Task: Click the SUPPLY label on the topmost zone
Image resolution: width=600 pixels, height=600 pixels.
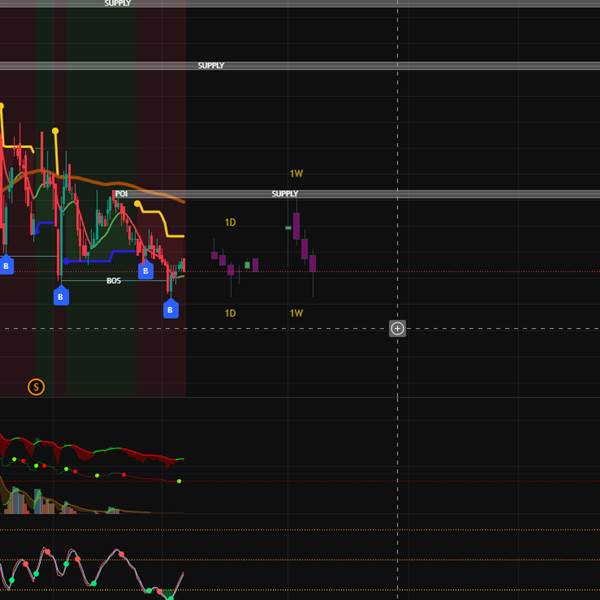Action: point(118,3)
